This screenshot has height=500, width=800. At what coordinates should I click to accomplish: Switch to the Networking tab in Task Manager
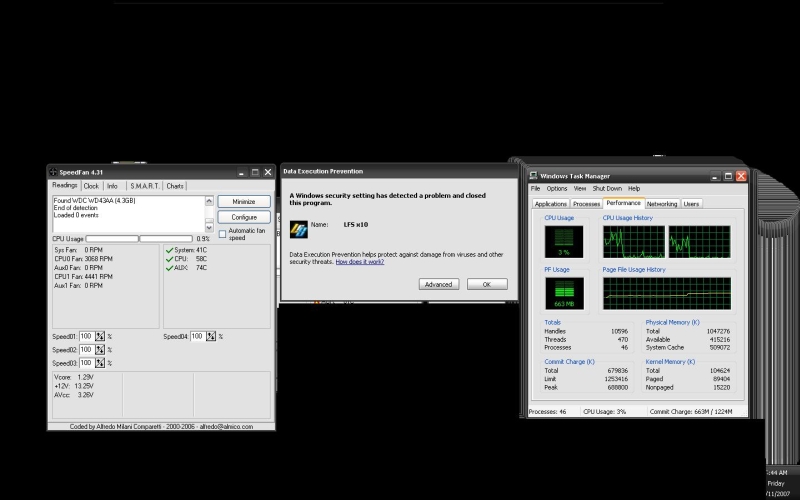(662, 204)
